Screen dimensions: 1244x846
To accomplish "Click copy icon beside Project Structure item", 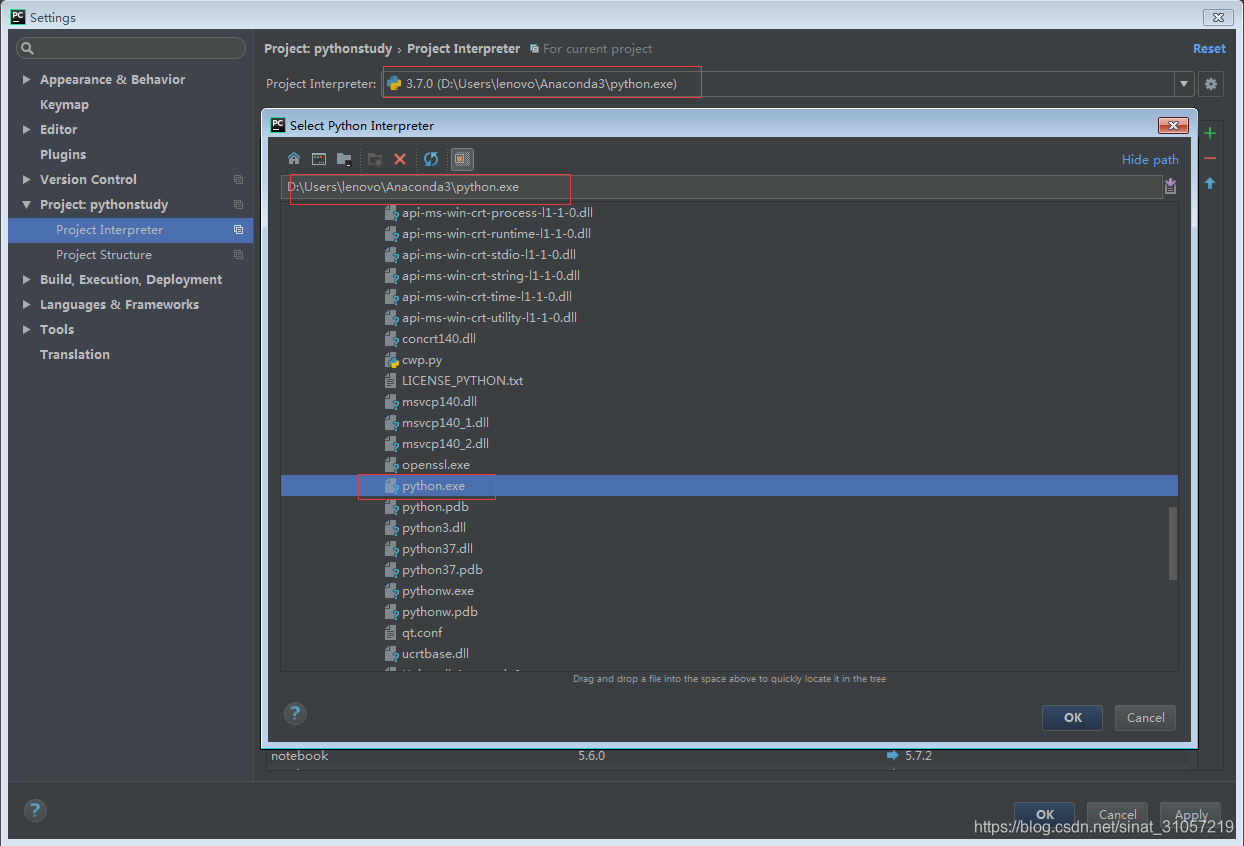I will (238, 255).
